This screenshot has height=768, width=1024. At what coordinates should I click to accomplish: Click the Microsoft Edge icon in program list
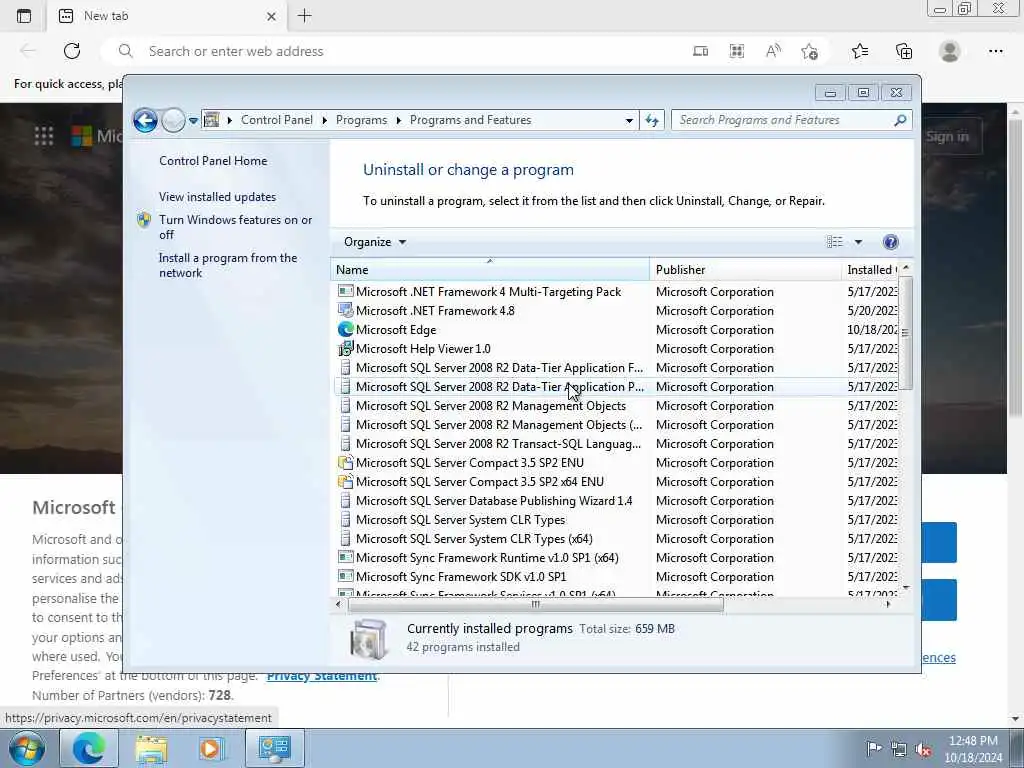345,330
